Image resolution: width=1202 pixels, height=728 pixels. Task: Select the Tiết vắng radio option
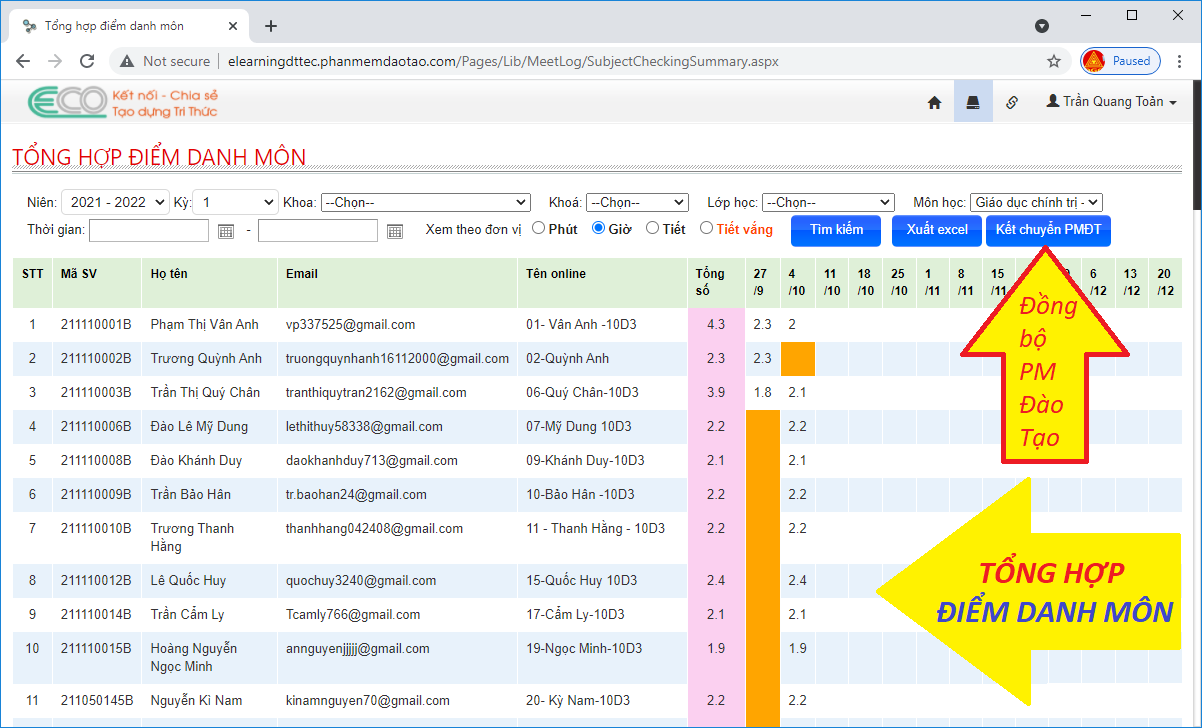point(707,228)
